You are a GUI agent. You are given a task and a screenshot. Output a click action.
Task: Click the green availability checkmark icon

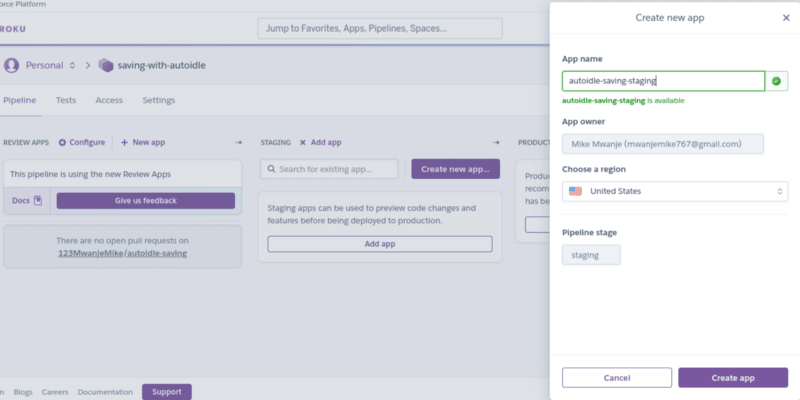[777, 81]
